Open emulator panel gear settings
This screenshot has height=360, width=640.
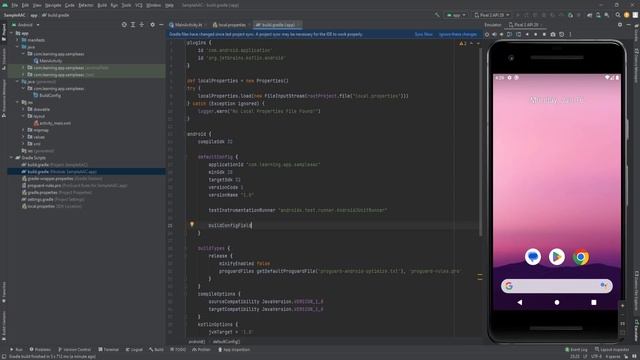point(620,25)
